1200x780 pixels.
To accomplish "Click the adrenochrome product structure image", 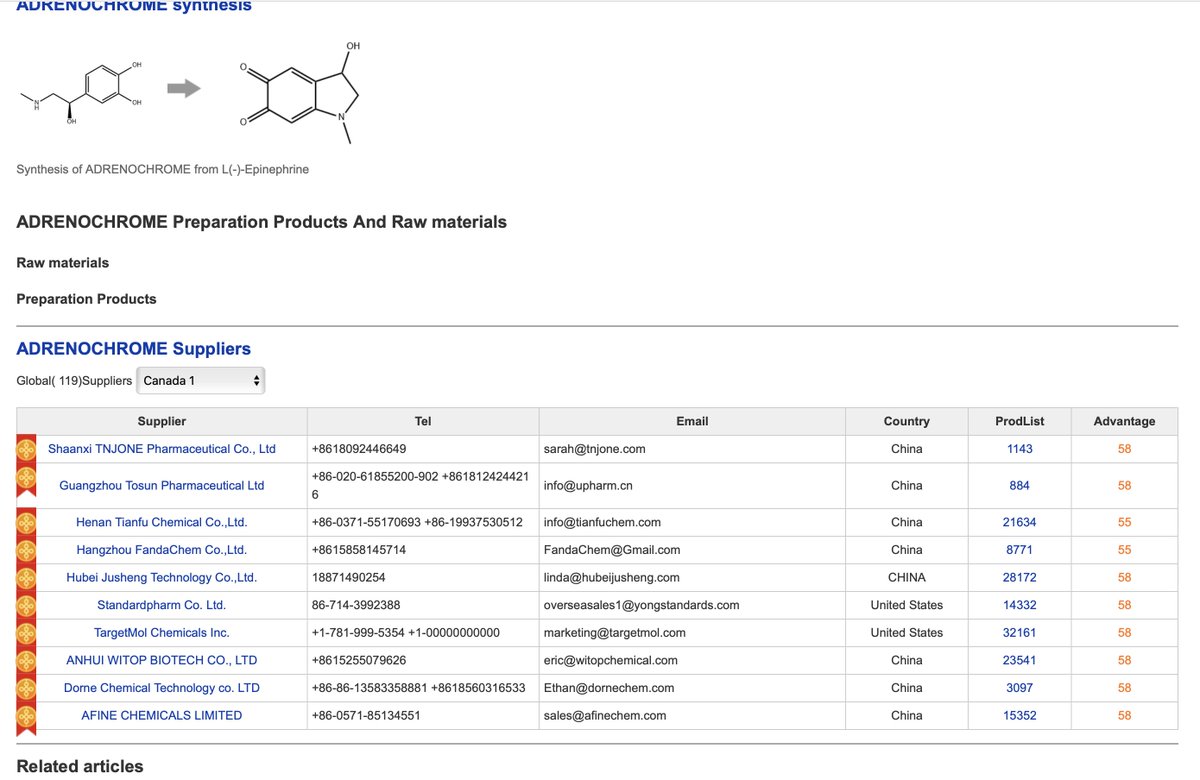I will [x=302, y=92].
